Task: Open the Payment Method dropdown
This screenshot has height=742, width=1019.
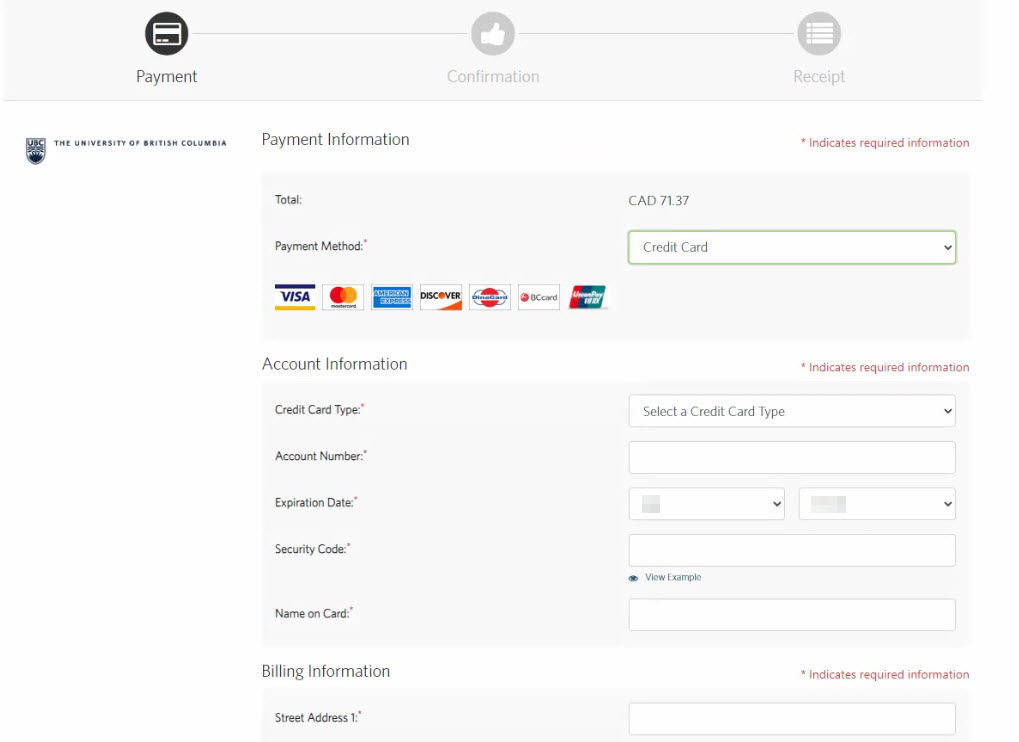Action: (x=792, y=248)
